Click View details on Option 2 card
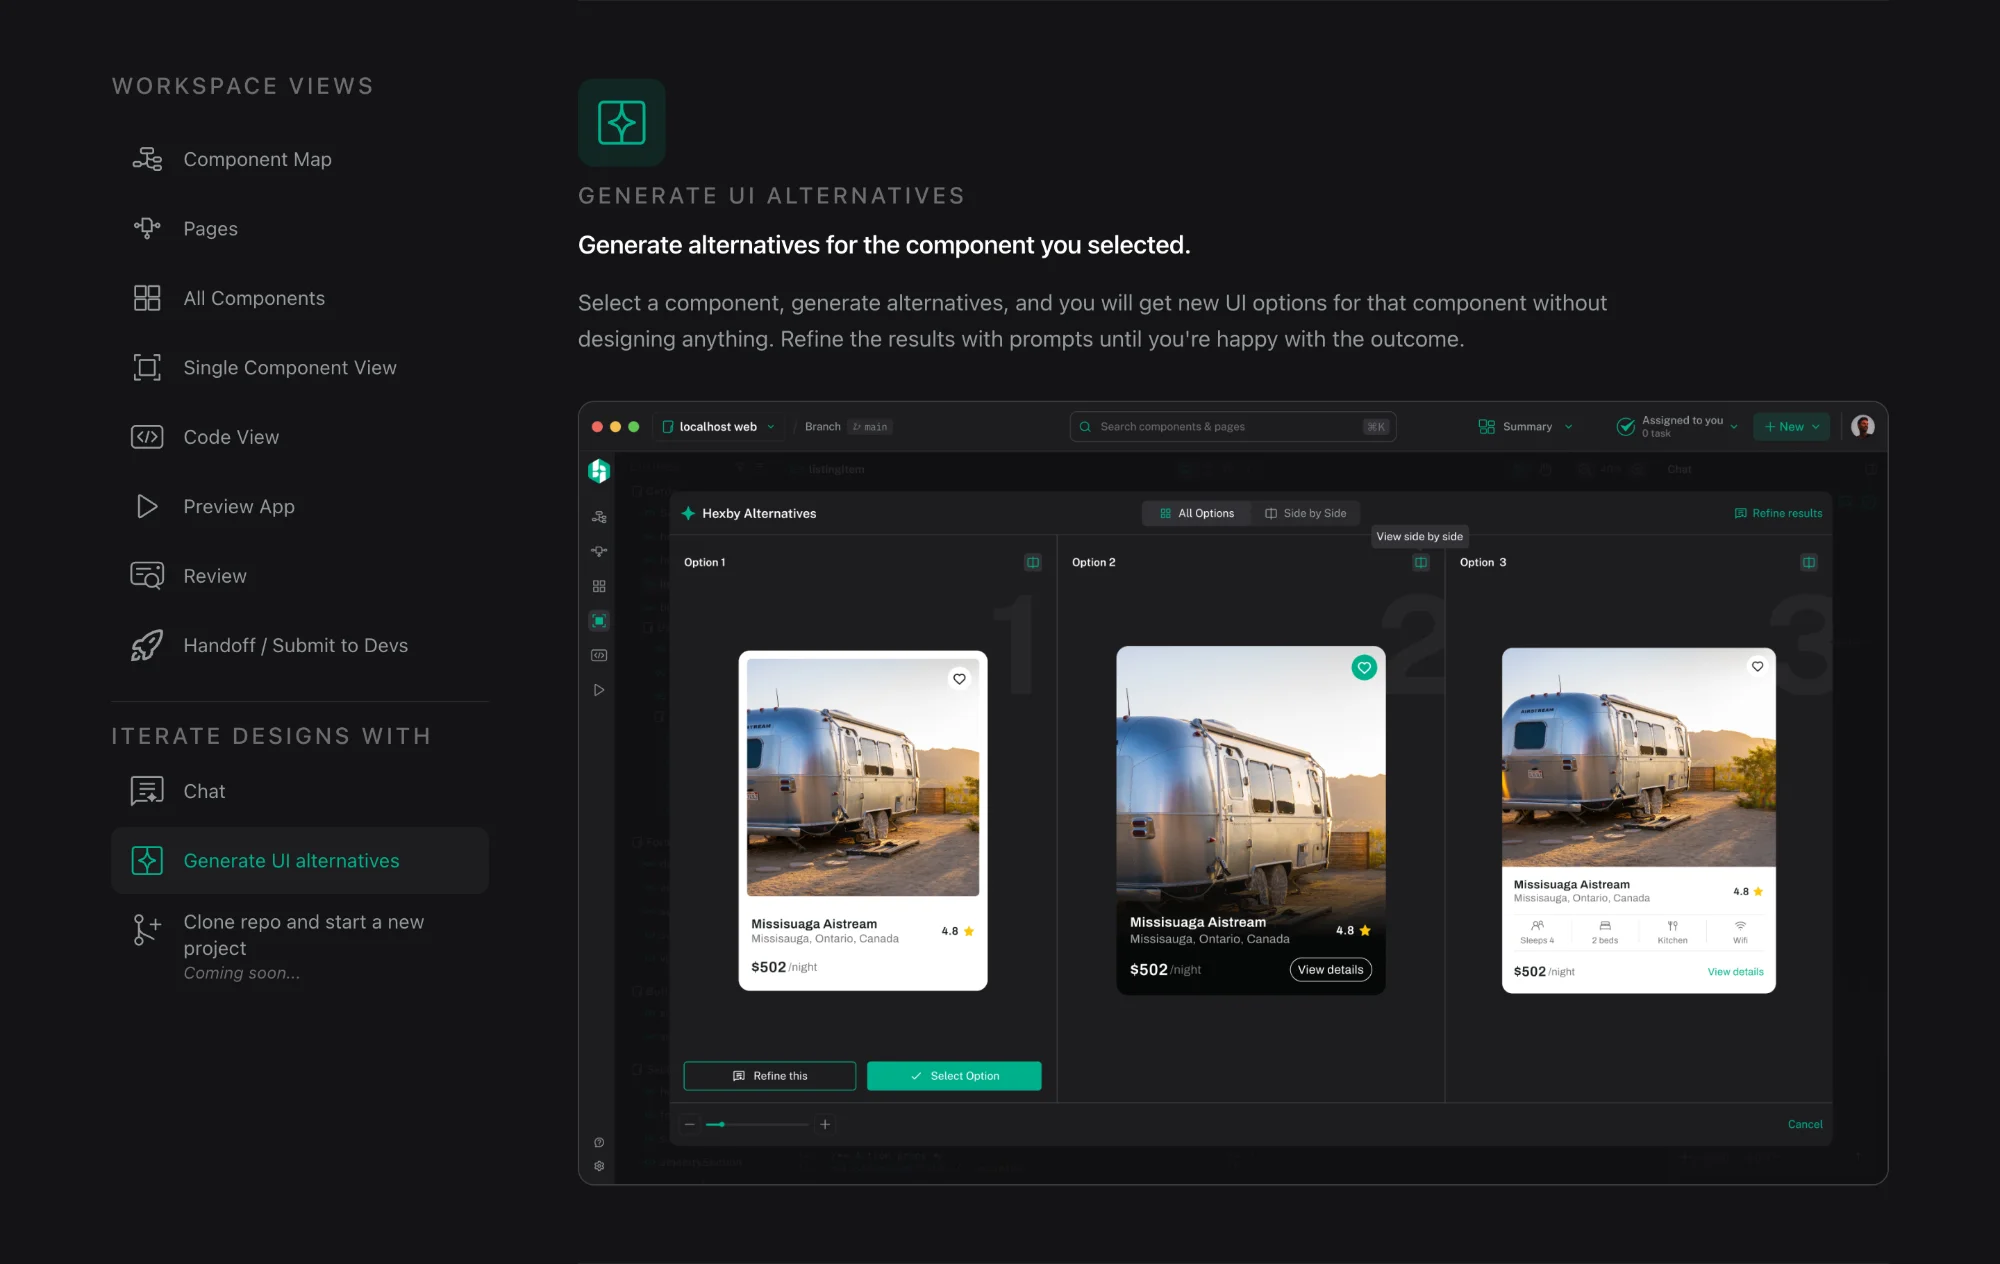The width and height of the screenshot is (2000, 1264). click(x=1331, y=970)
